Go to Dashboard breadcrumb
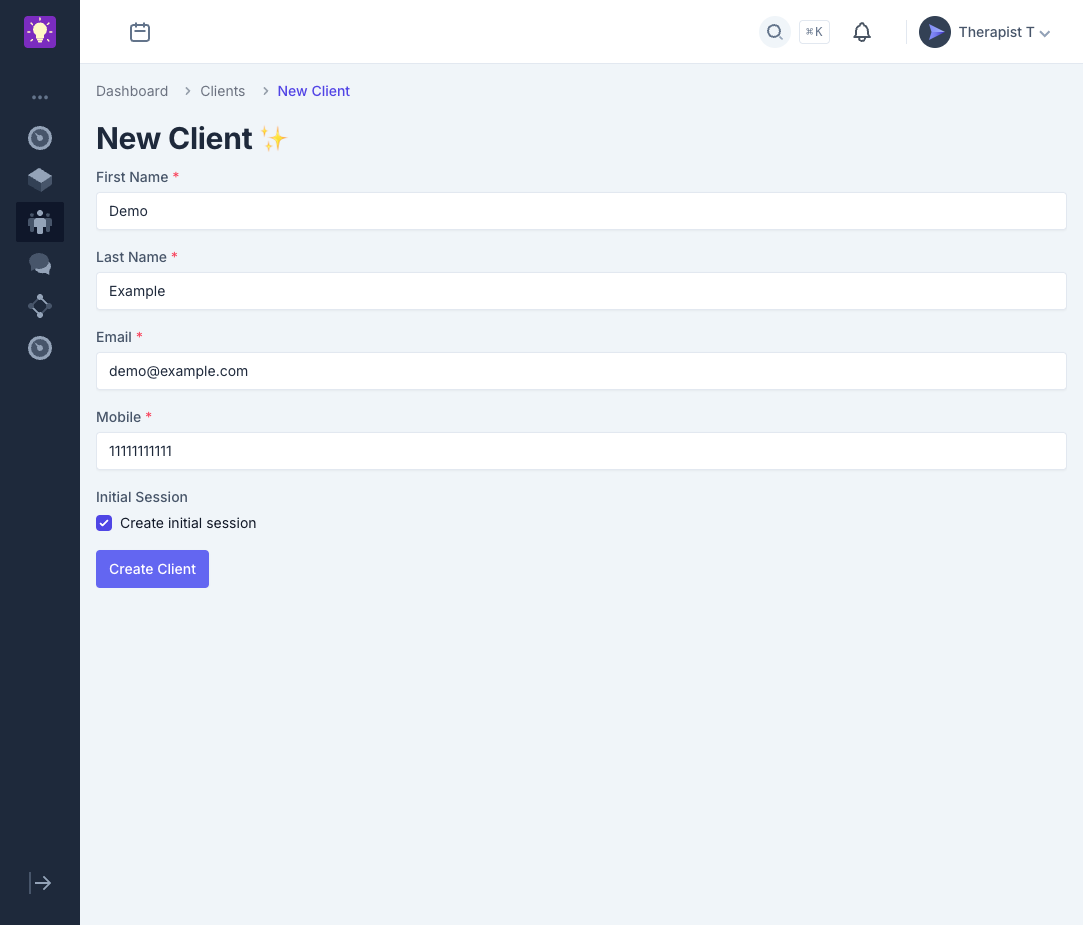The image size is (1083, 925). 132,91
